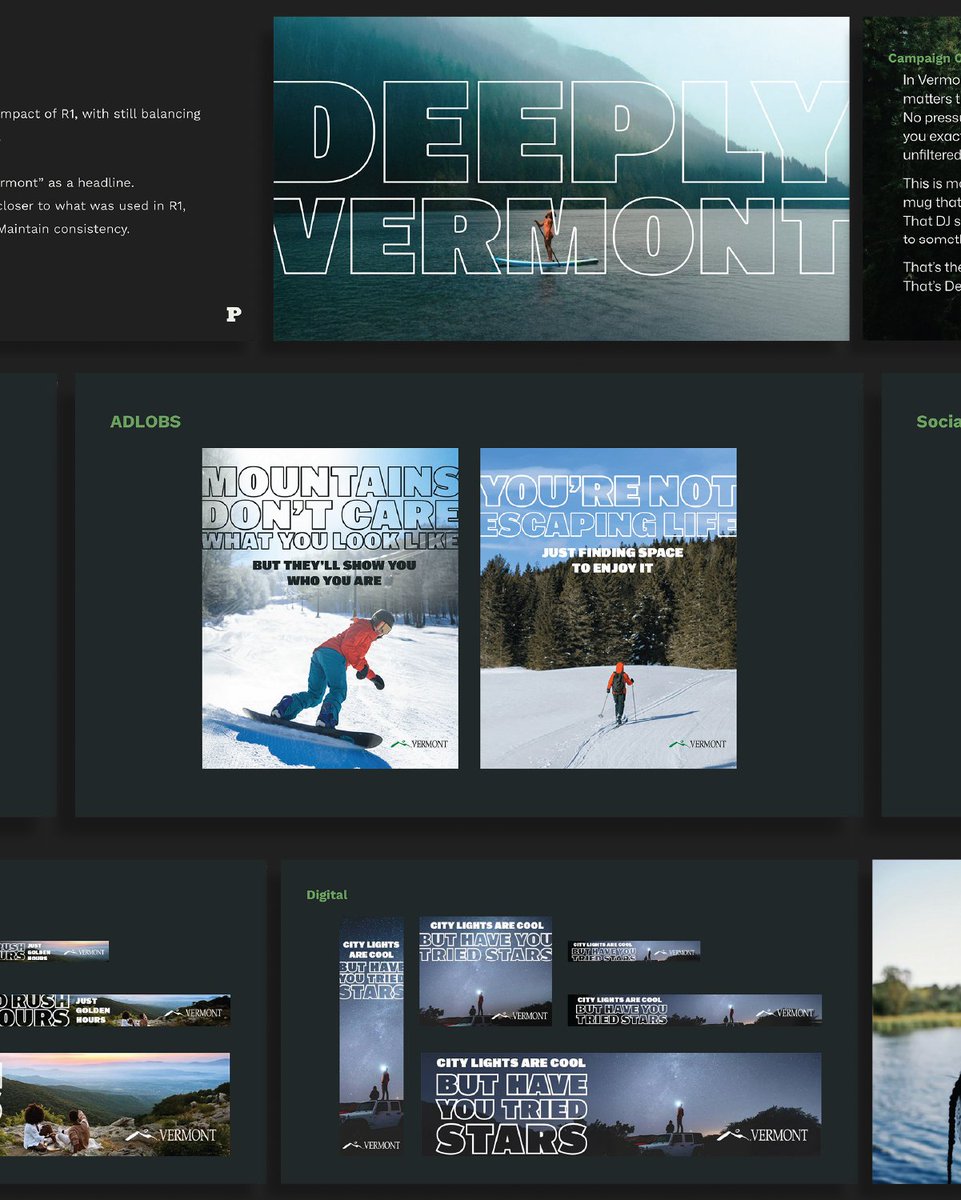Select the smallest City Lights leaderboard banner
This screenshot has height=1200, width=961.
click(x=634, y=951)
